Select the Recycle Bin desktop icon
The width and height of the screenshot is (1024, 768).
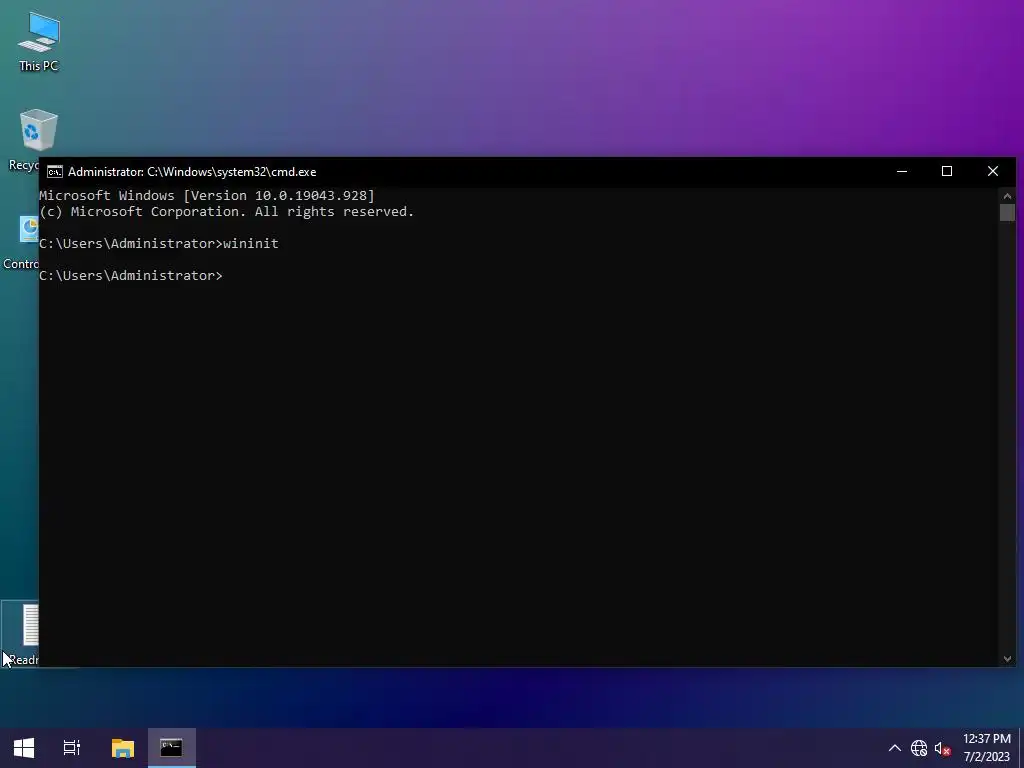26,138
